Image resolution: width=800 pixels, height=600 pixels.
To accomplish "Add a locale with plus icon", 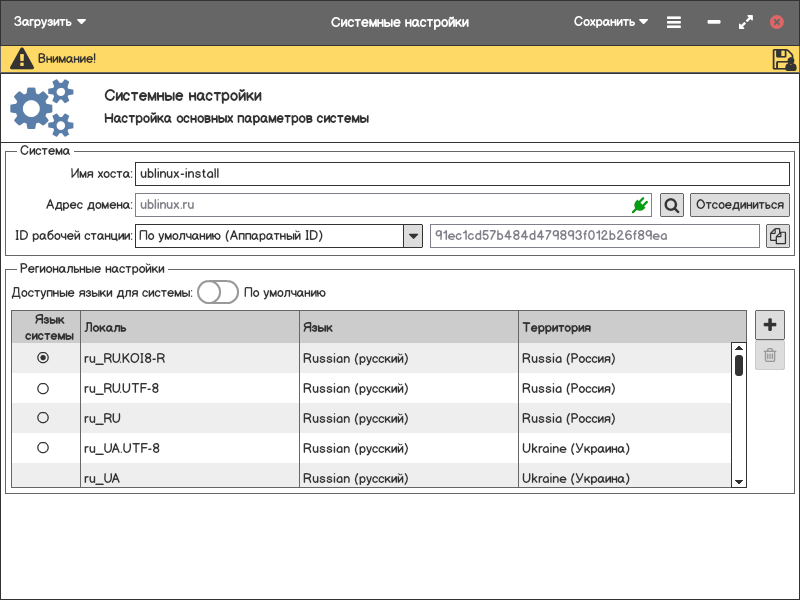I will [x=770, y=325].
